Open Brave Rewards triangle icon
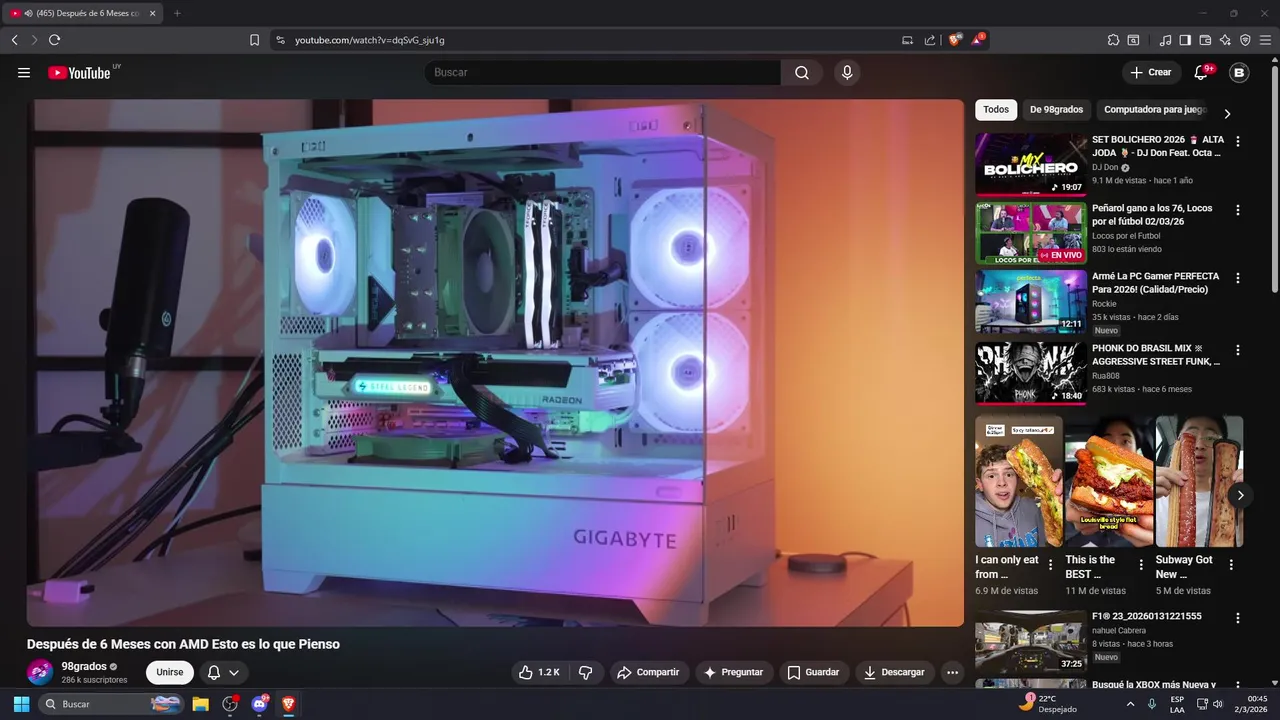The height and width of the screenshot is (720, 1280). [978, 40]
